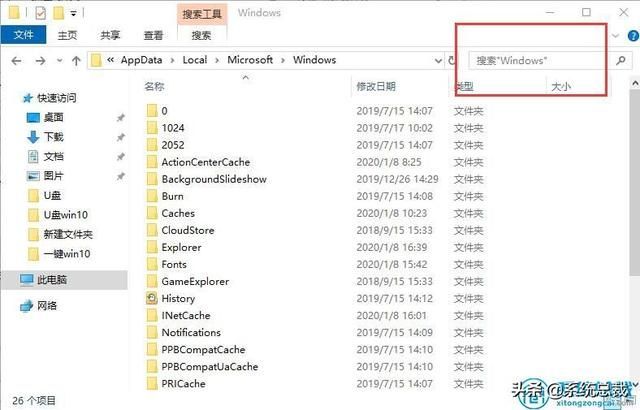Switch to the 查看 ribbon tab
This screenshot has height=410, width=640.
(153, 35)
